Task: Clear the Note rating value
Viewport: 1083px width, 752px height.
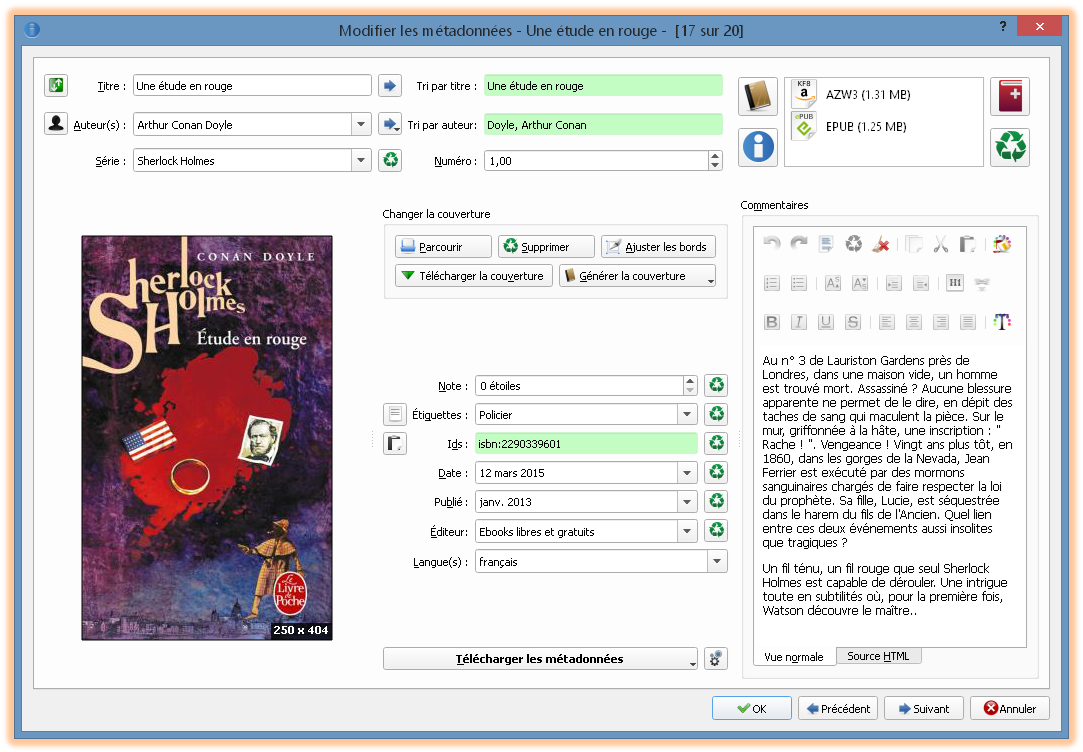Action: pyautogui.click(x=716, y=385)
